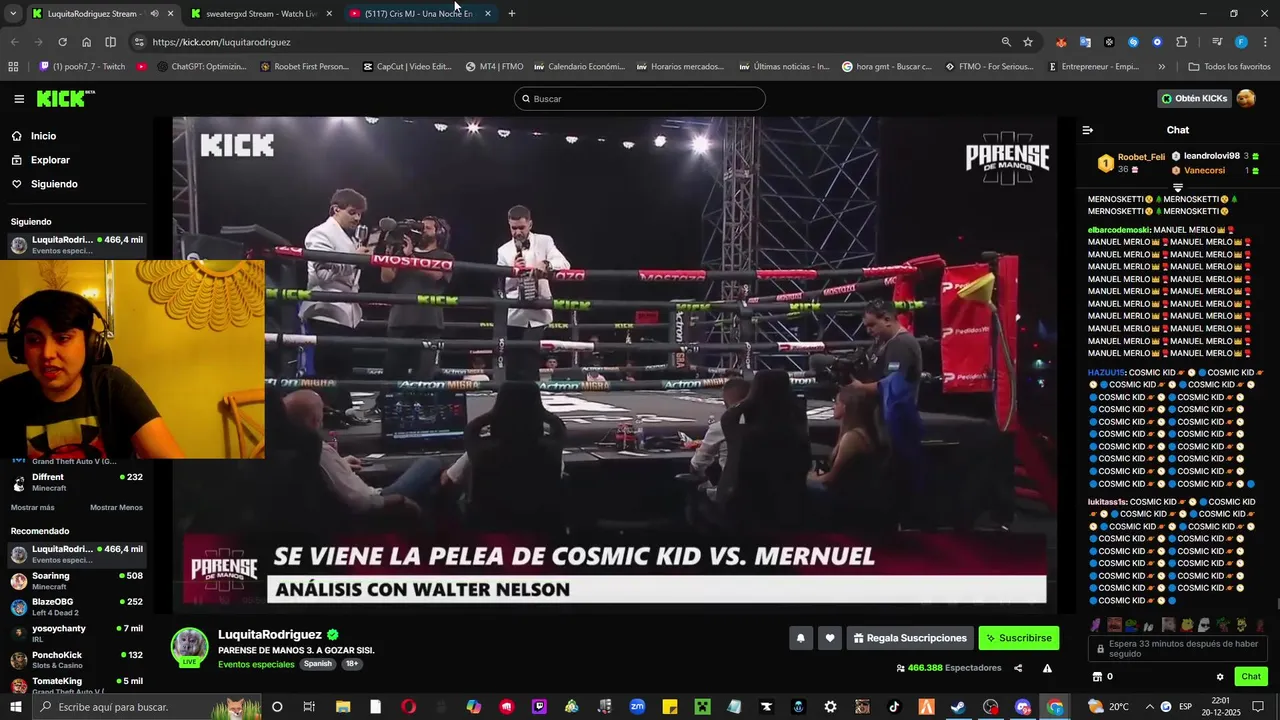Expand the Chrome tab search dropdown

click(x=13, y=14)
